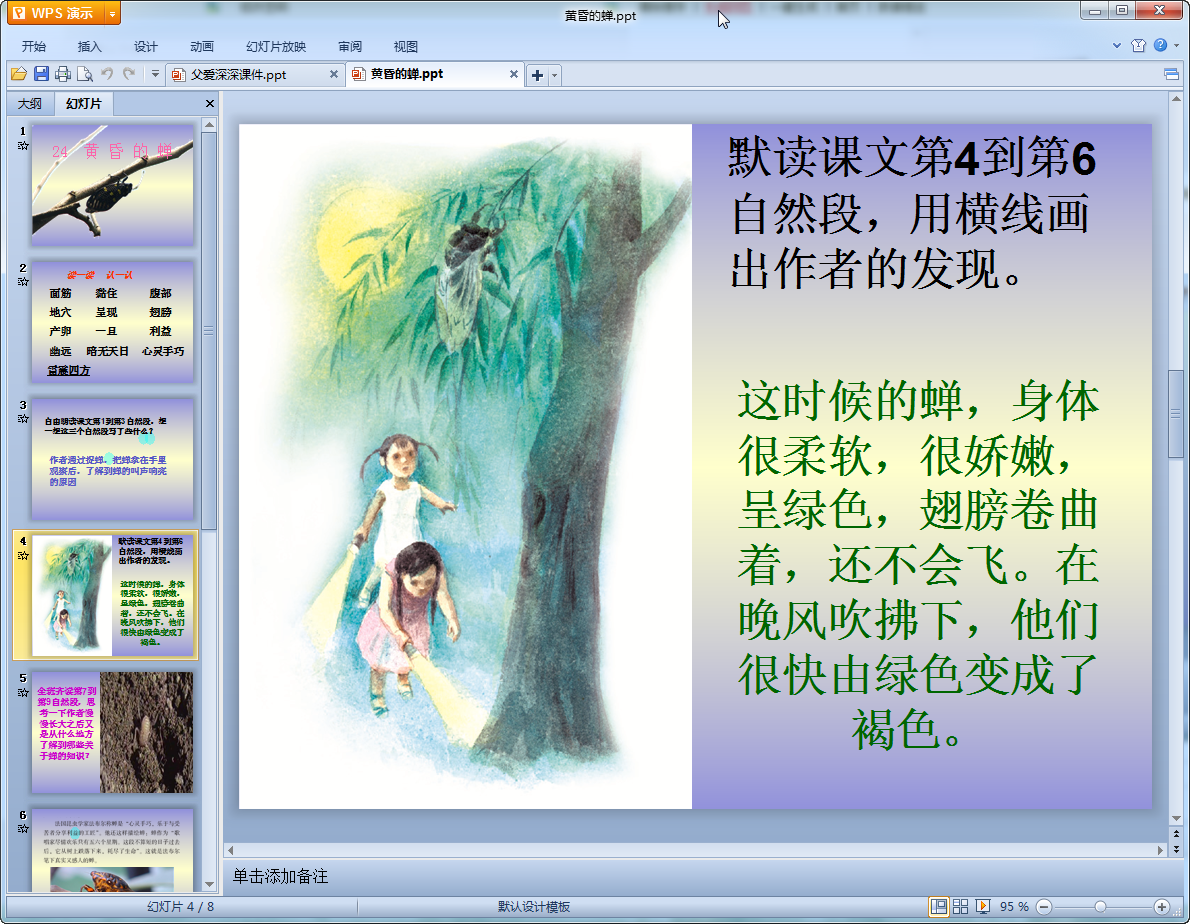Viewport: 1190px width, 924px height.
Task: Click animation star icon for slide 1
Action: point(23,146)
